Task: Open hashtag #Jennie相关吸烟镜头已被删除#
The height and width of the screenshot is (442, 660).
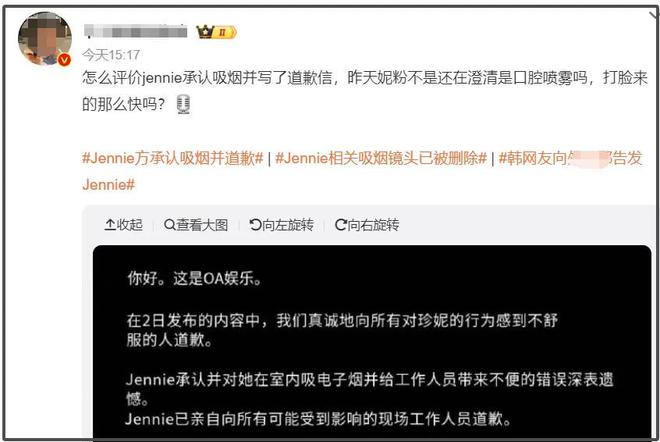Action: [x=381, y=158]
